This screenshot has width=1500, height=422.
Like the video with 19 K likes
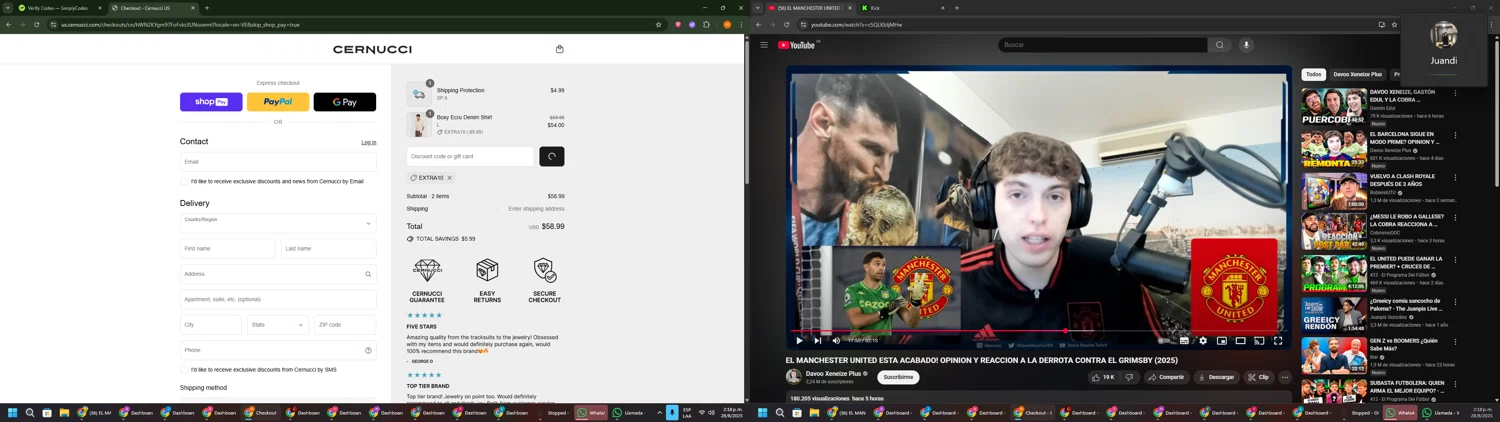[1105, 377]
